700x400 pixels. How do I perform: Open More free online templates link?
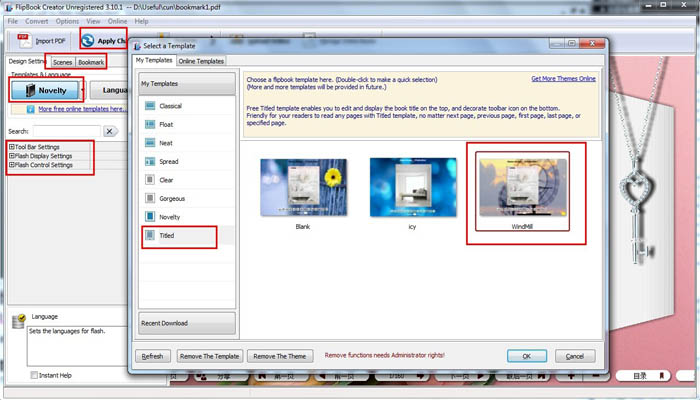click(x=82, y=109)
